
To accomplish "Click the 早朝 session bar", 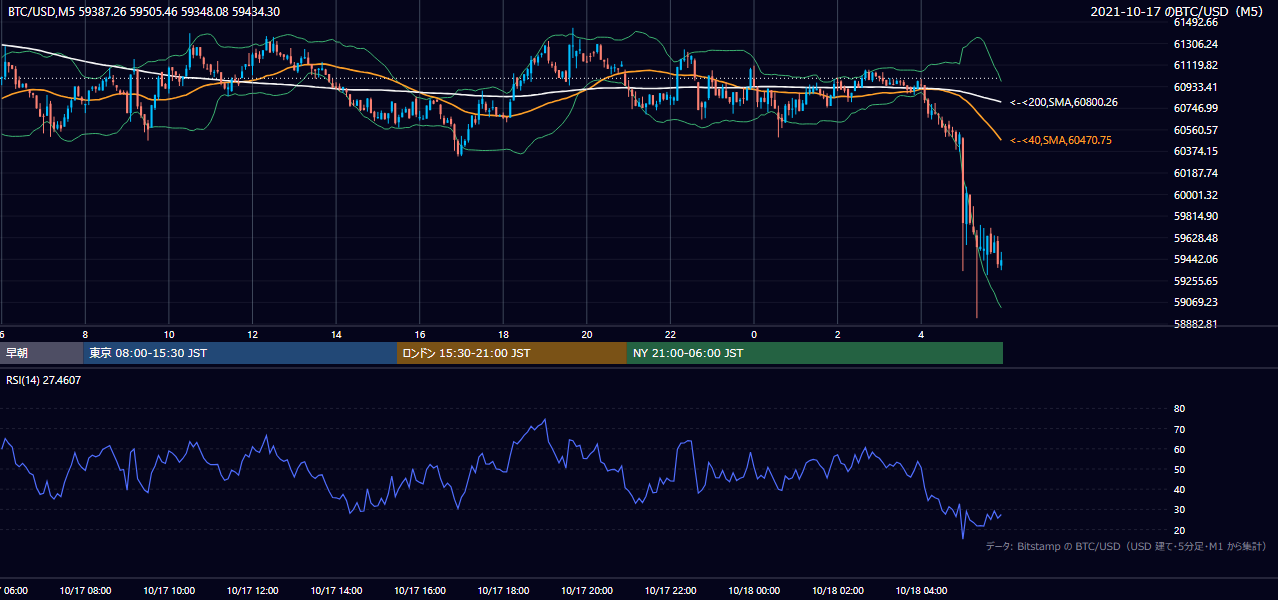I will (x=42, y=353).
